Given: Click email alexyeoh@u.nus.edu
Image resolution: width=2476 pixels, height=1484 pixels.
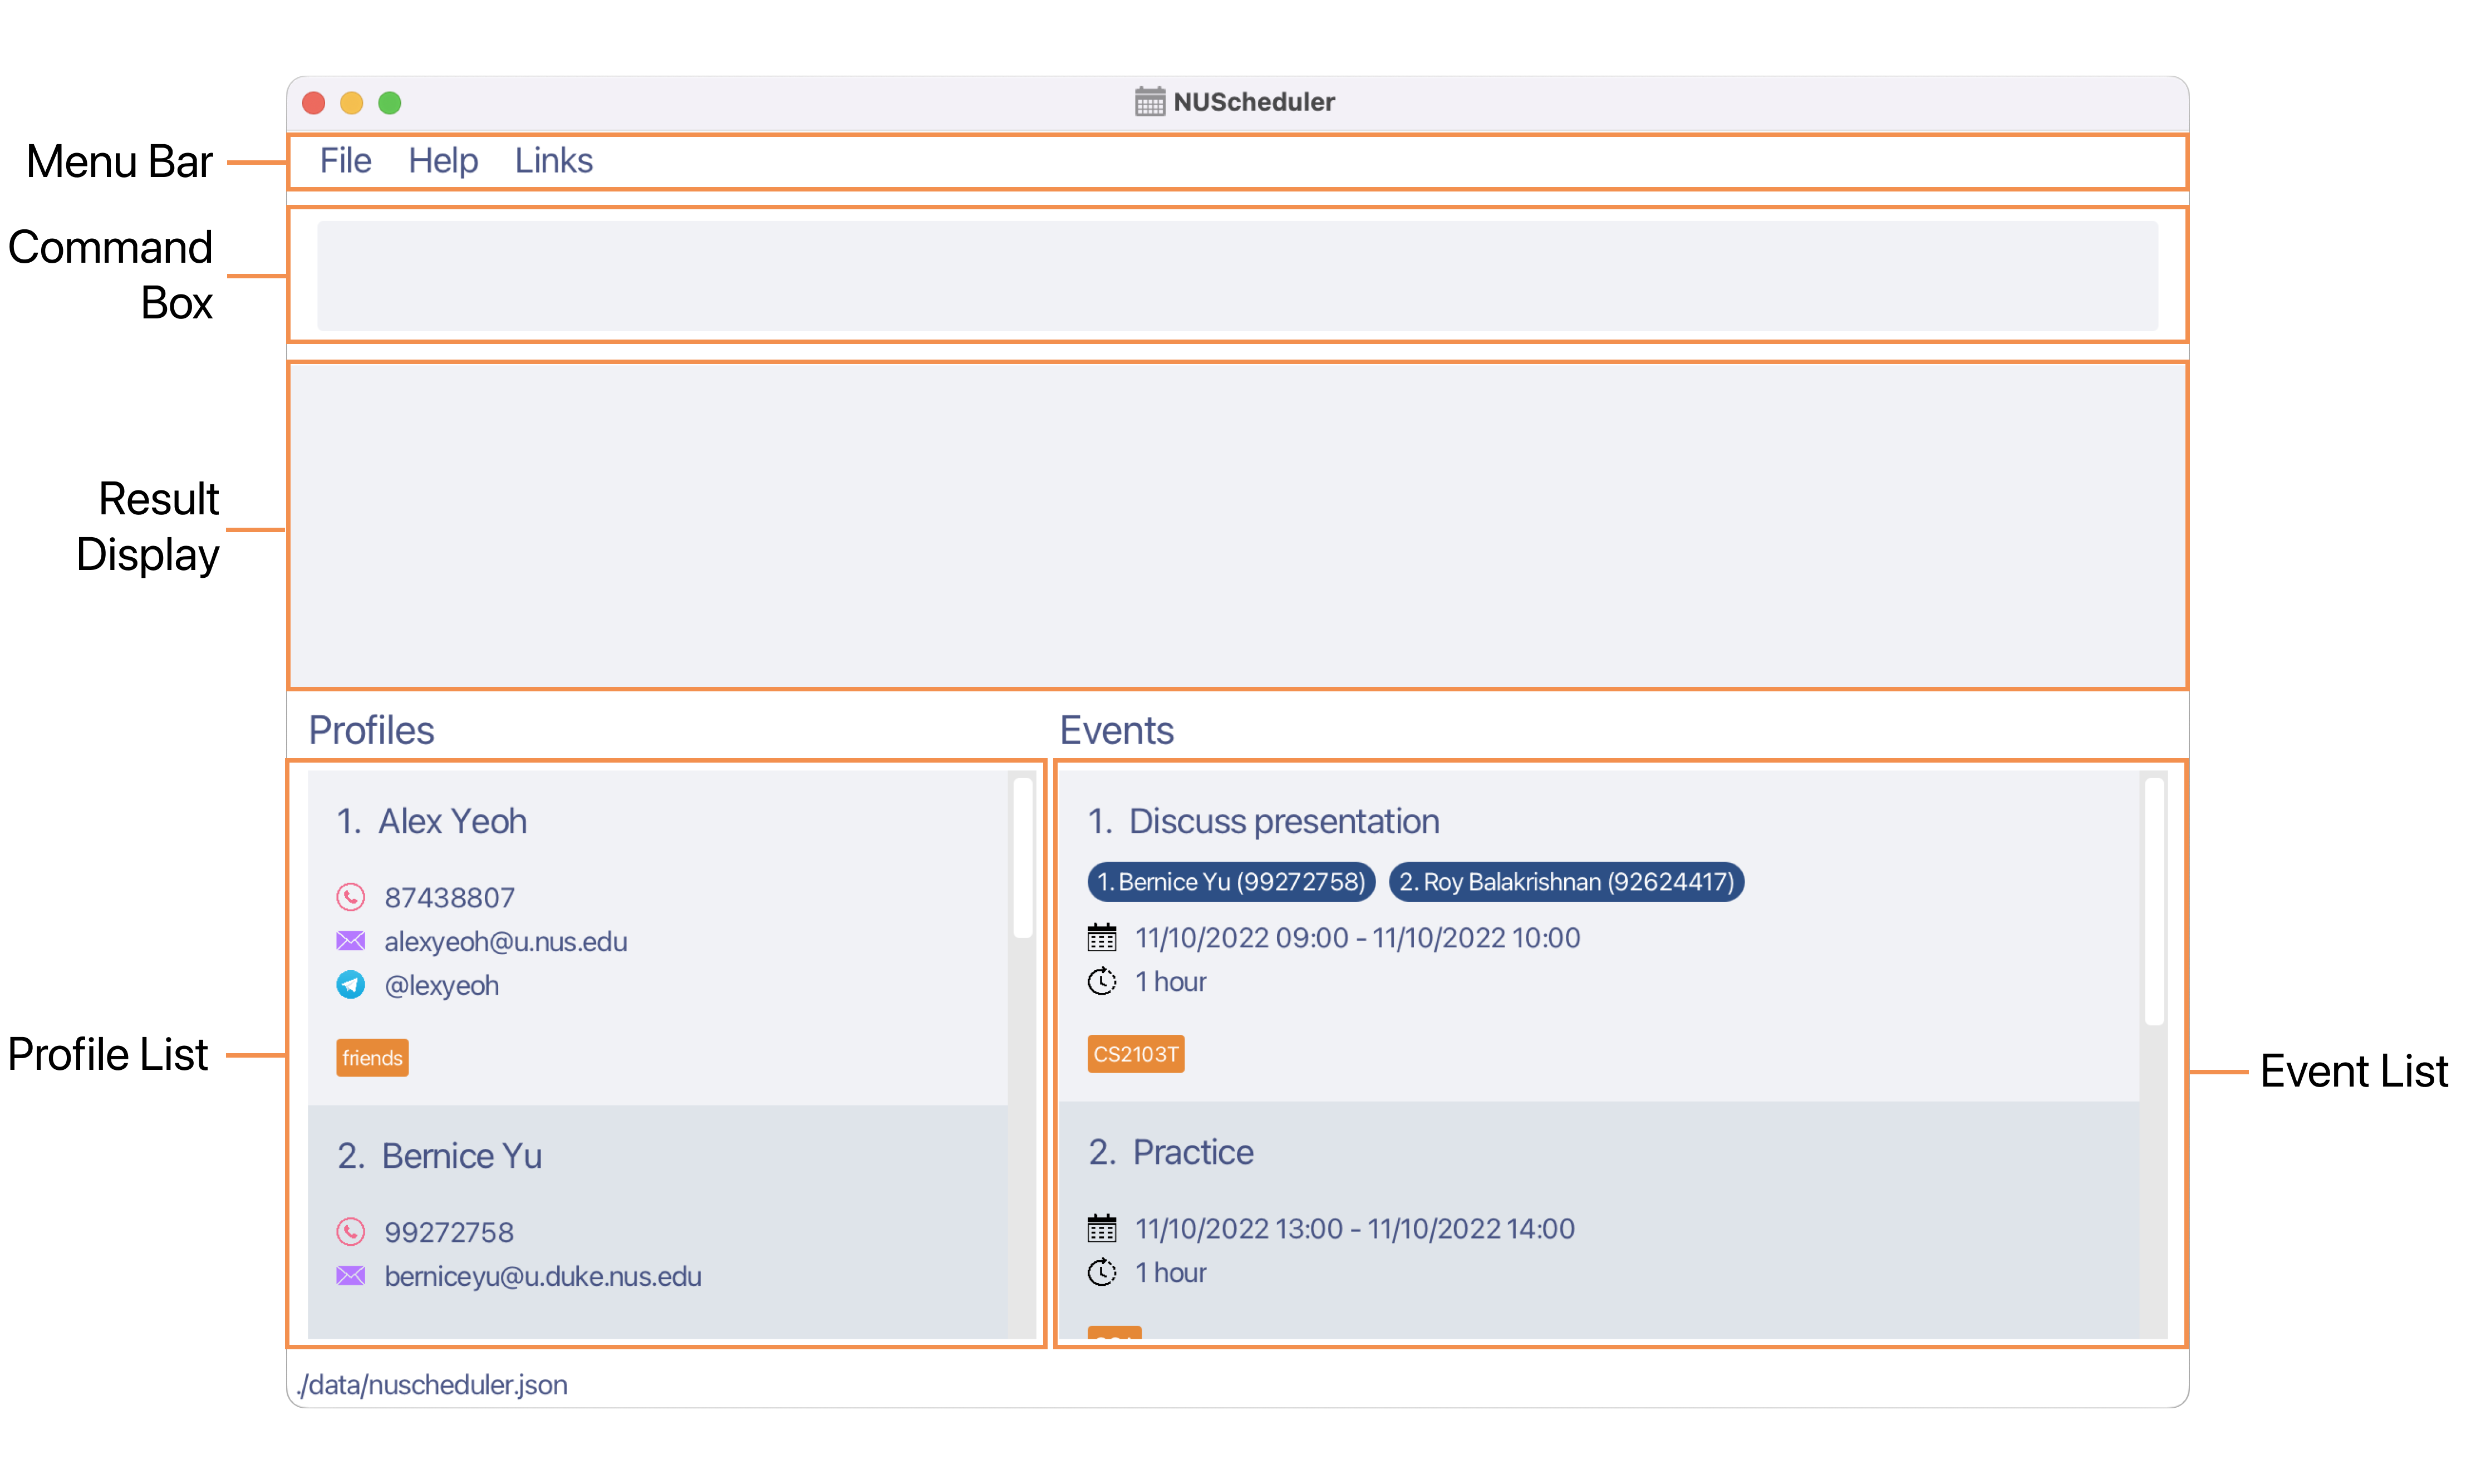Looking at the screenshot, I should pyautogui.click(x=505, y=941).
